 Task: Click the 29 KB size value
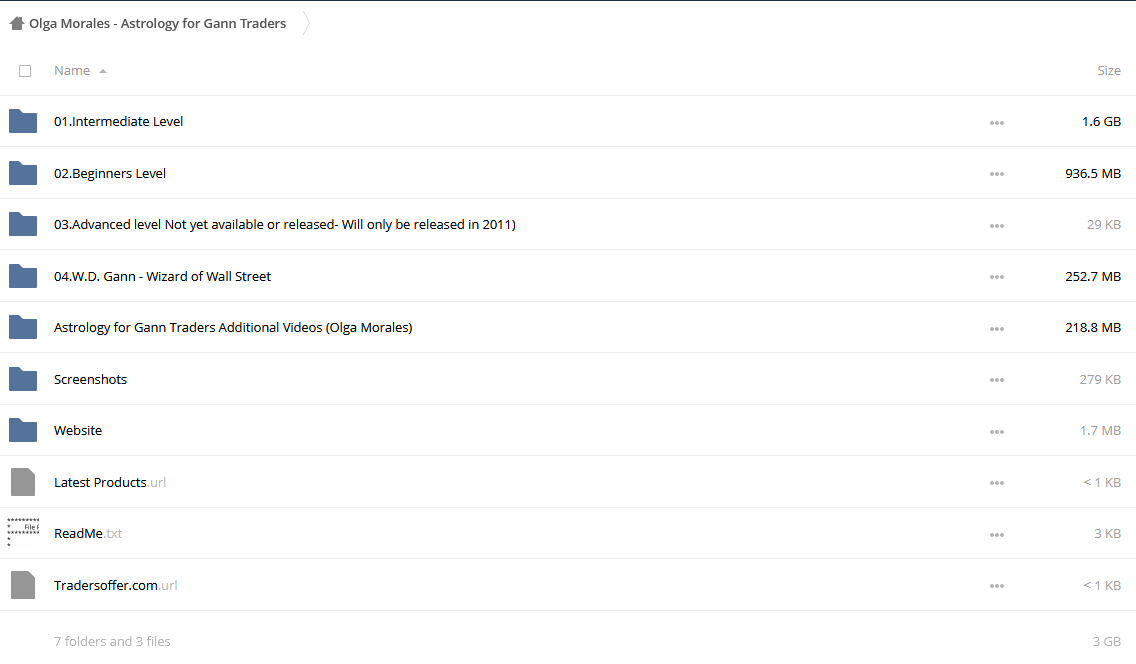point(1103,224)
